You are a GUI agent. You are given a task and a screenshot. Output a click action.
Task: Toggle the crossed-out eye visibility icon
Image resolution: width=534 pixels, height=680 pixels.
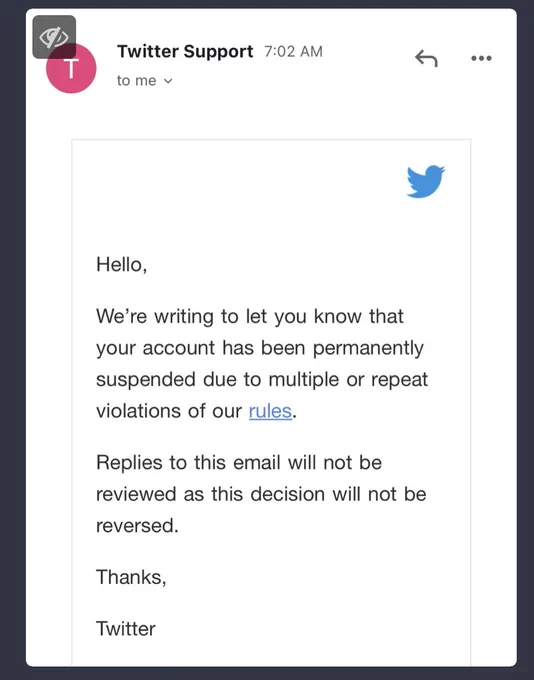[x=54, y=37]
